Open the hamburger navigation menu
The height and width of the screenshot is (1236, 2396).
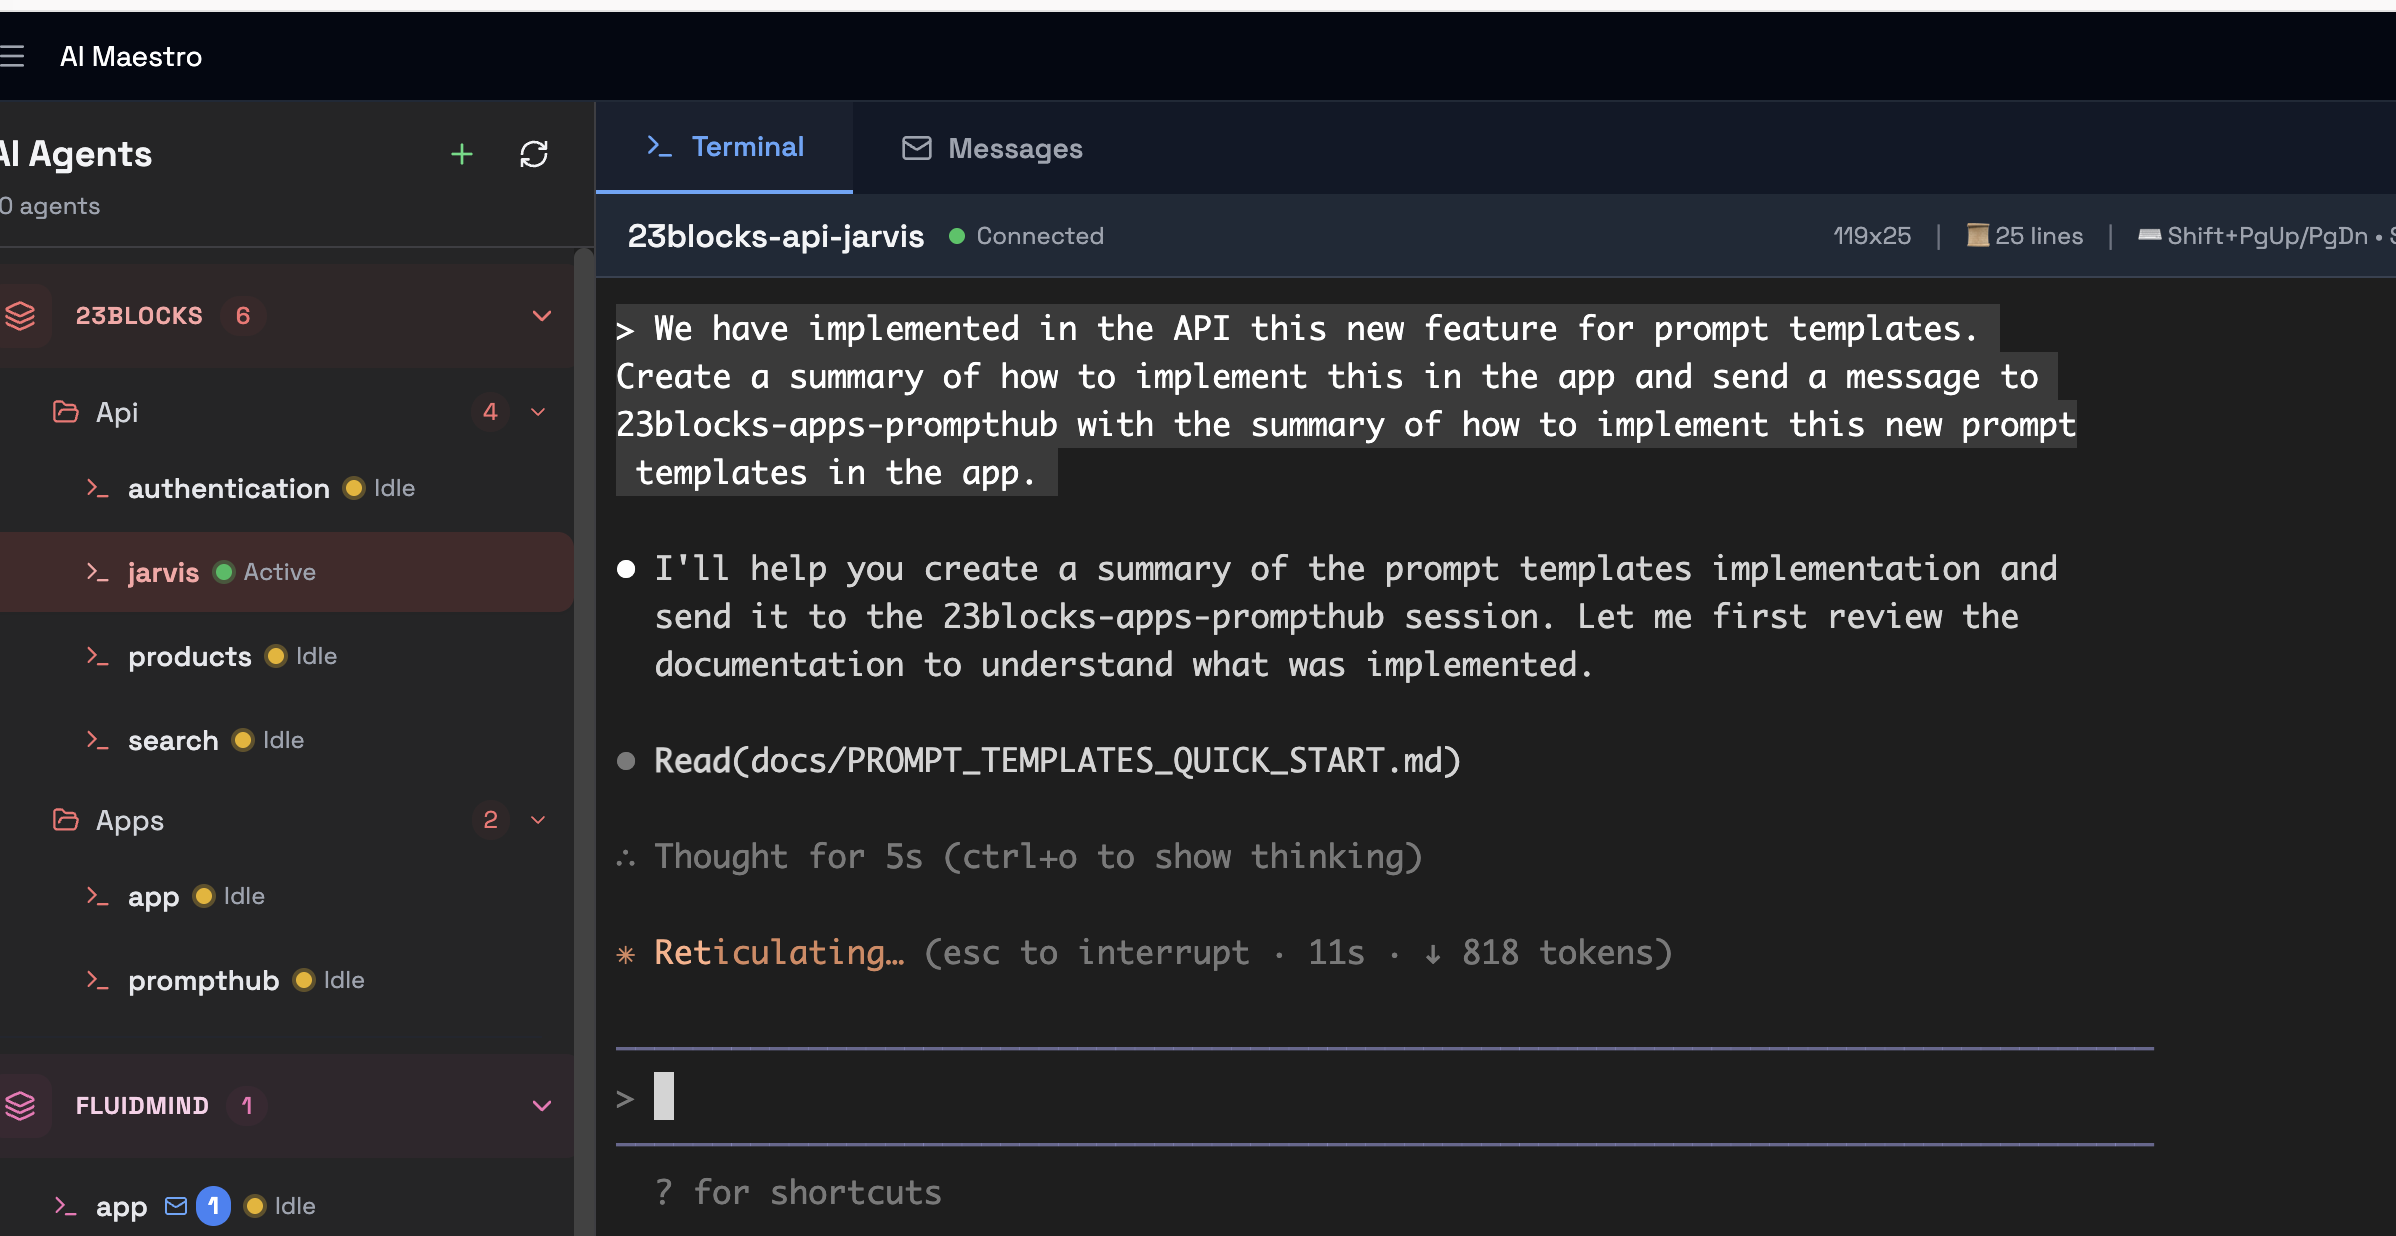click(14, 57)
